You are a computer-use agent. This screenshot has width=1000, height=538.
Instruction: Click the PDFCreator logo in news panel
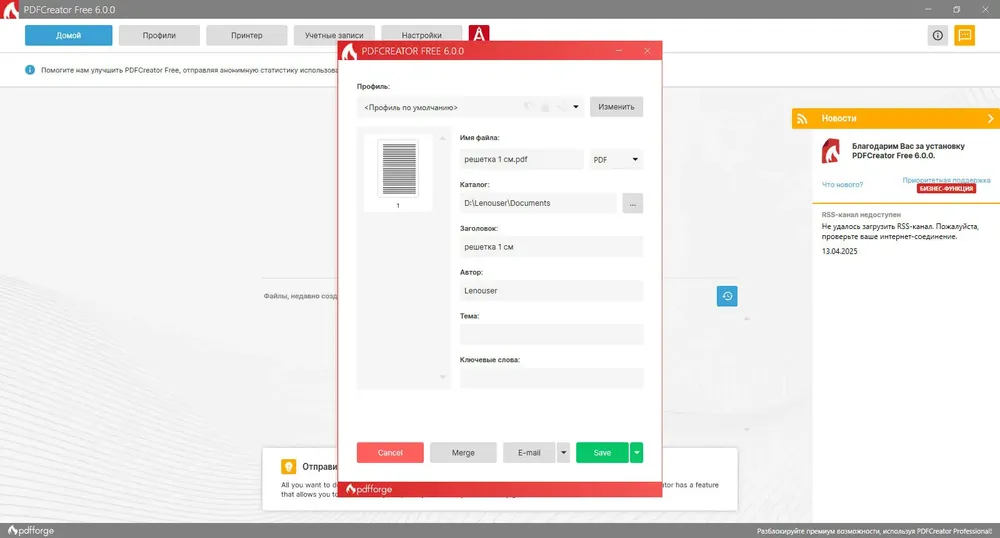pyautogui.click(x=831, y=151)
